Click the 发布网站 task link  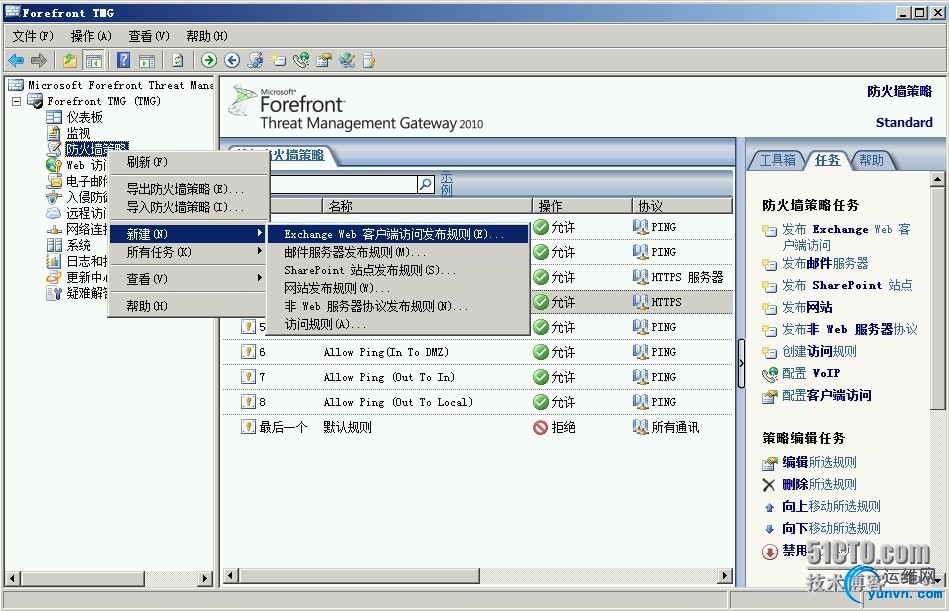(x=807, y=307)
